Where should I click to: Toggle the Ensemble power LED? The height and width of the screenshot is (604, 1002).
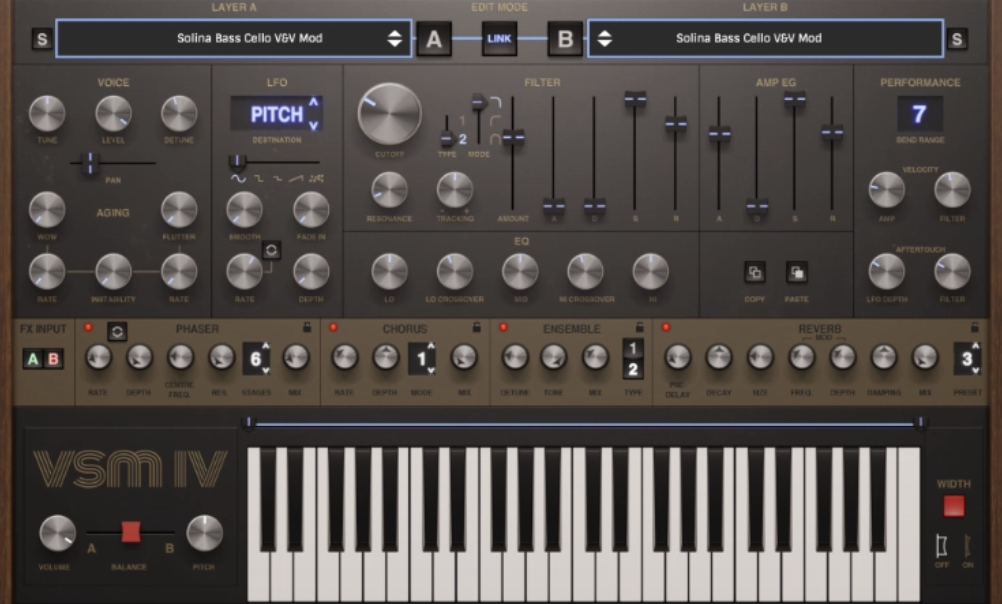point(503,328)
